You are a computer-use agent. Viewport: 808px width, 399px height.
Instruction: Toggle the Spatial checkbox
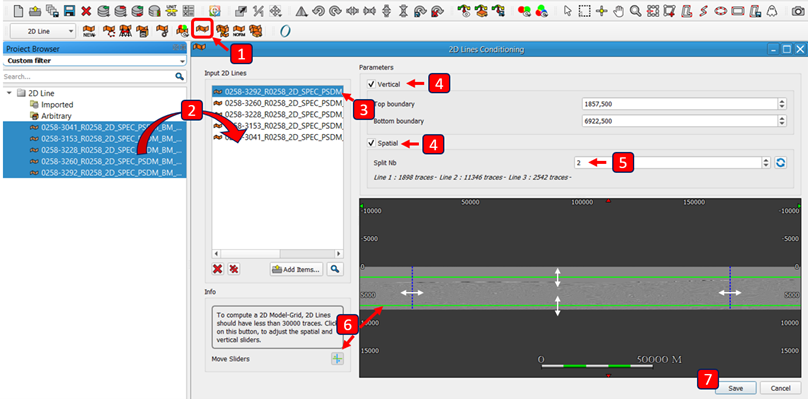tap(371, 143)
